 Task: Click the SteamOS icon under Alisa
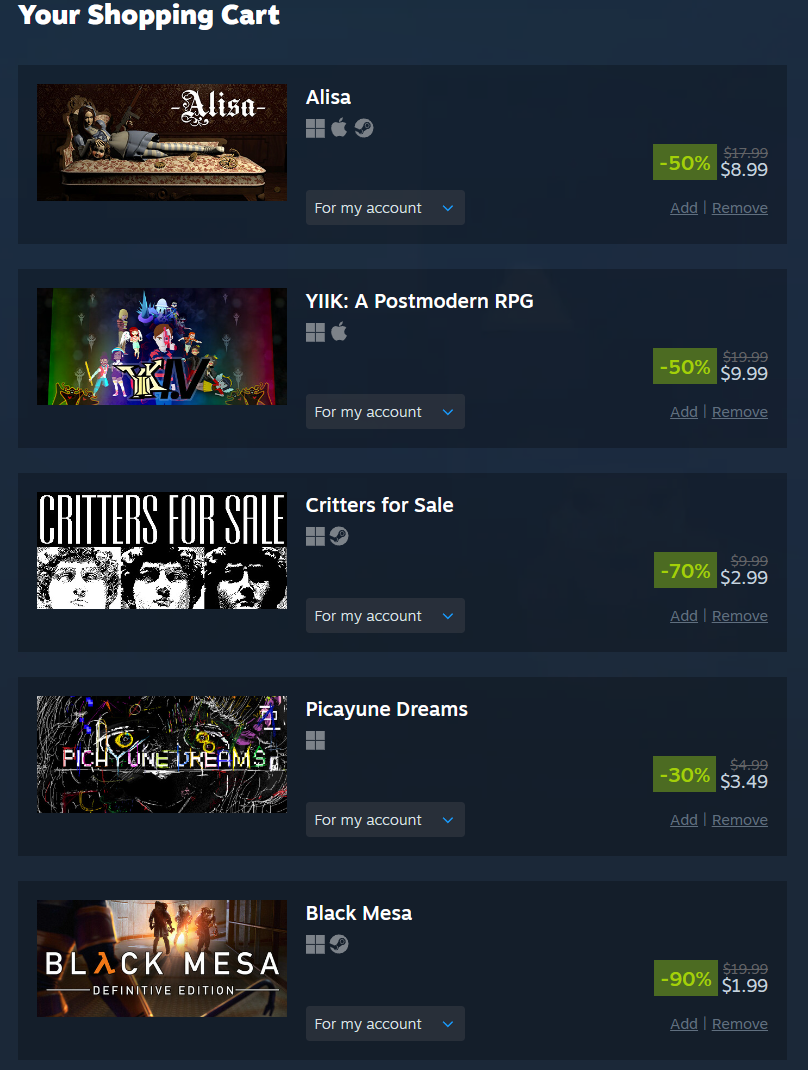pos(364,128)
